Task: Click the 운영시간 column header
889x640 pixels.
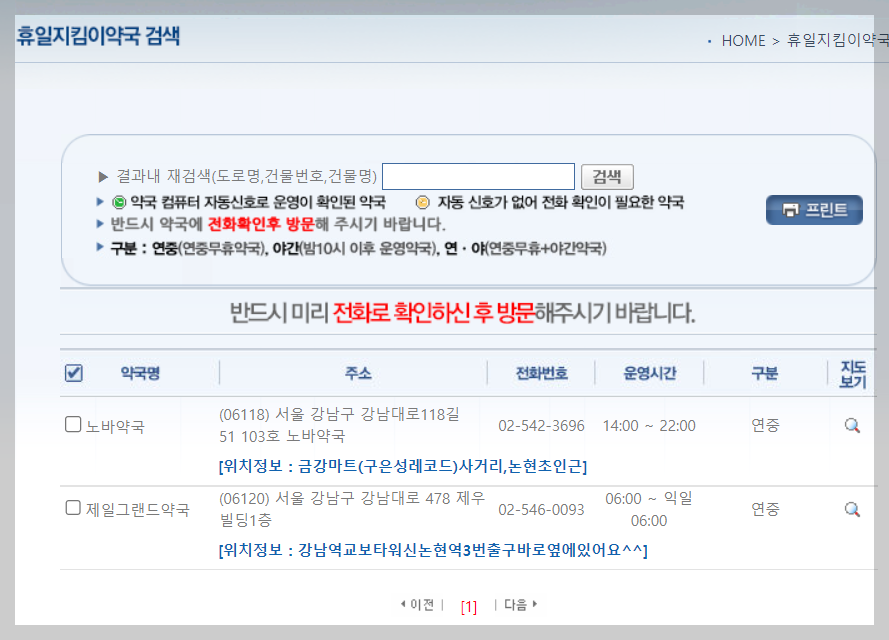Action: (650, 373)
